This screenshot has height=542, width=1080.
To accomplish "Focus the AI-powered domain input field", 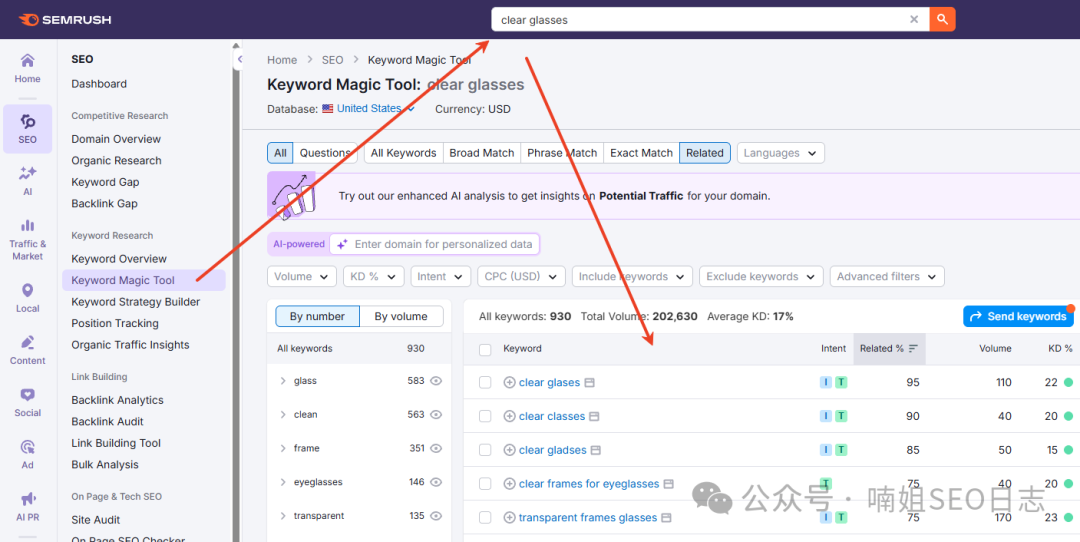I will click(435, 244).
